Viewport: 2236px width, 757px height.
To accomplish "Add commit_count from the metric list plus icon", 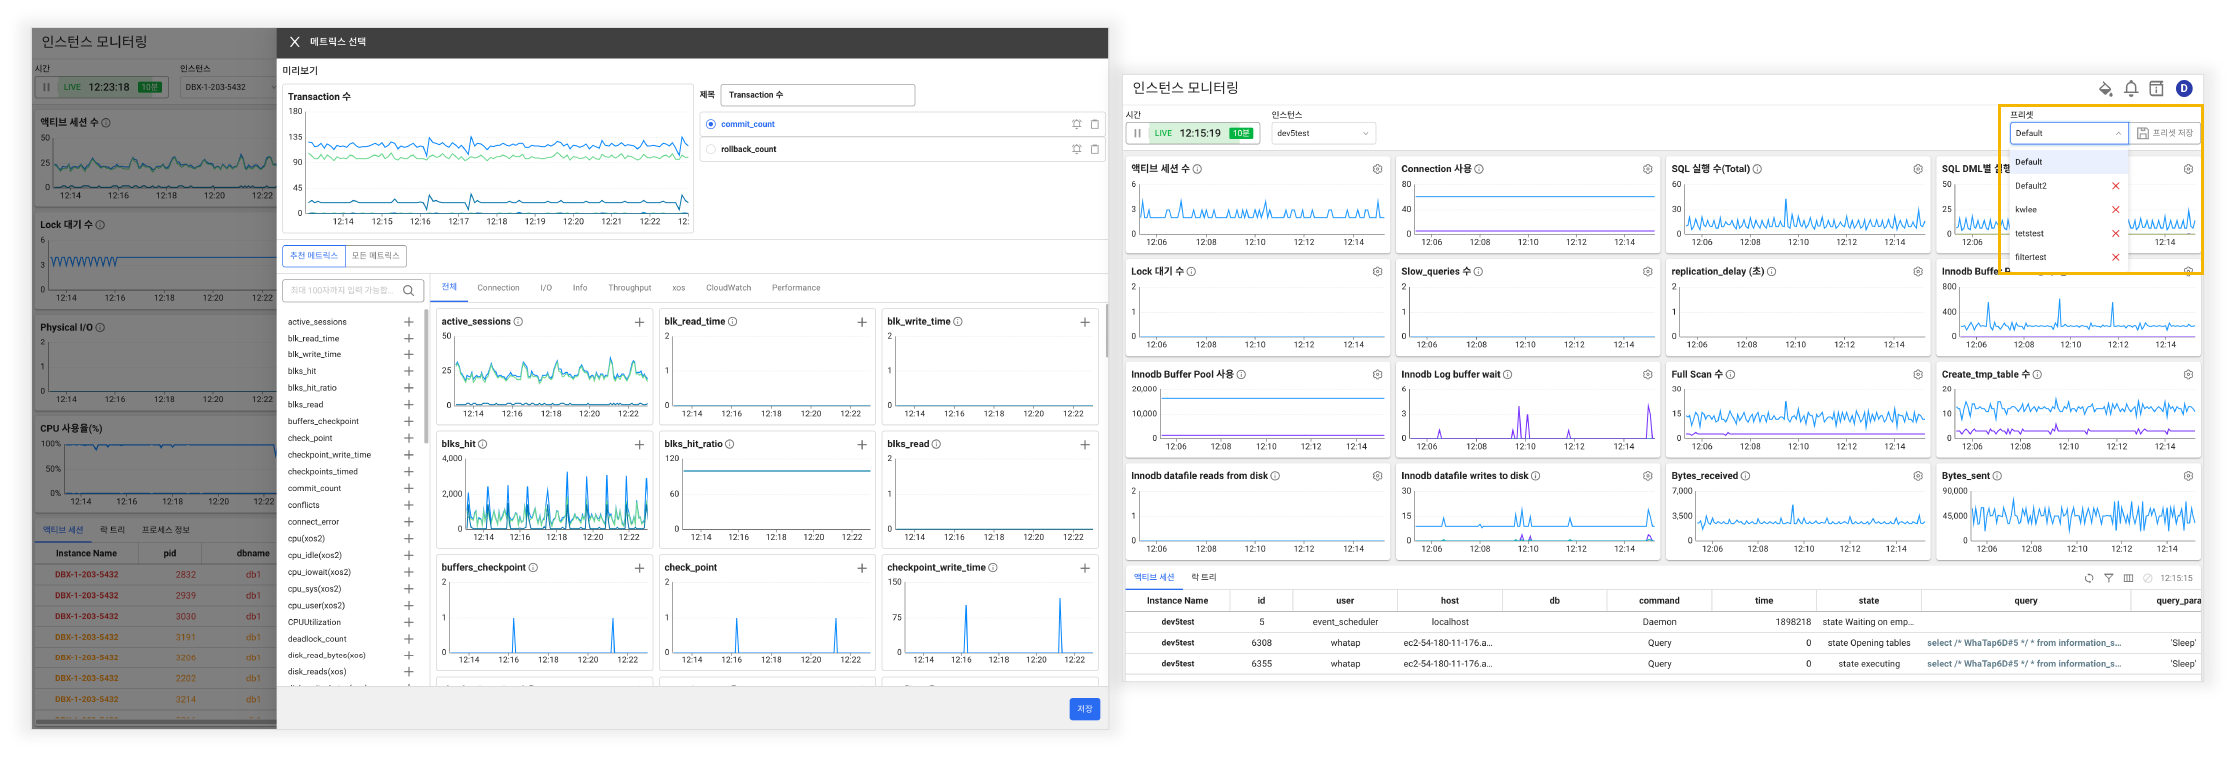I will 408,488.
